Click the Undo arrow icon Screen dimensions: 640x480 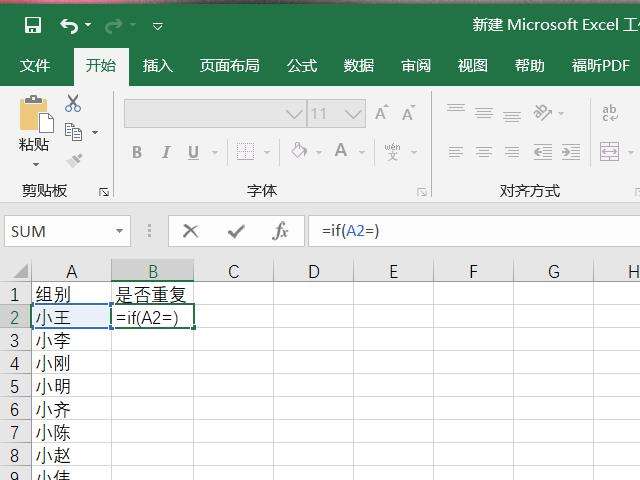click(69, 25)
